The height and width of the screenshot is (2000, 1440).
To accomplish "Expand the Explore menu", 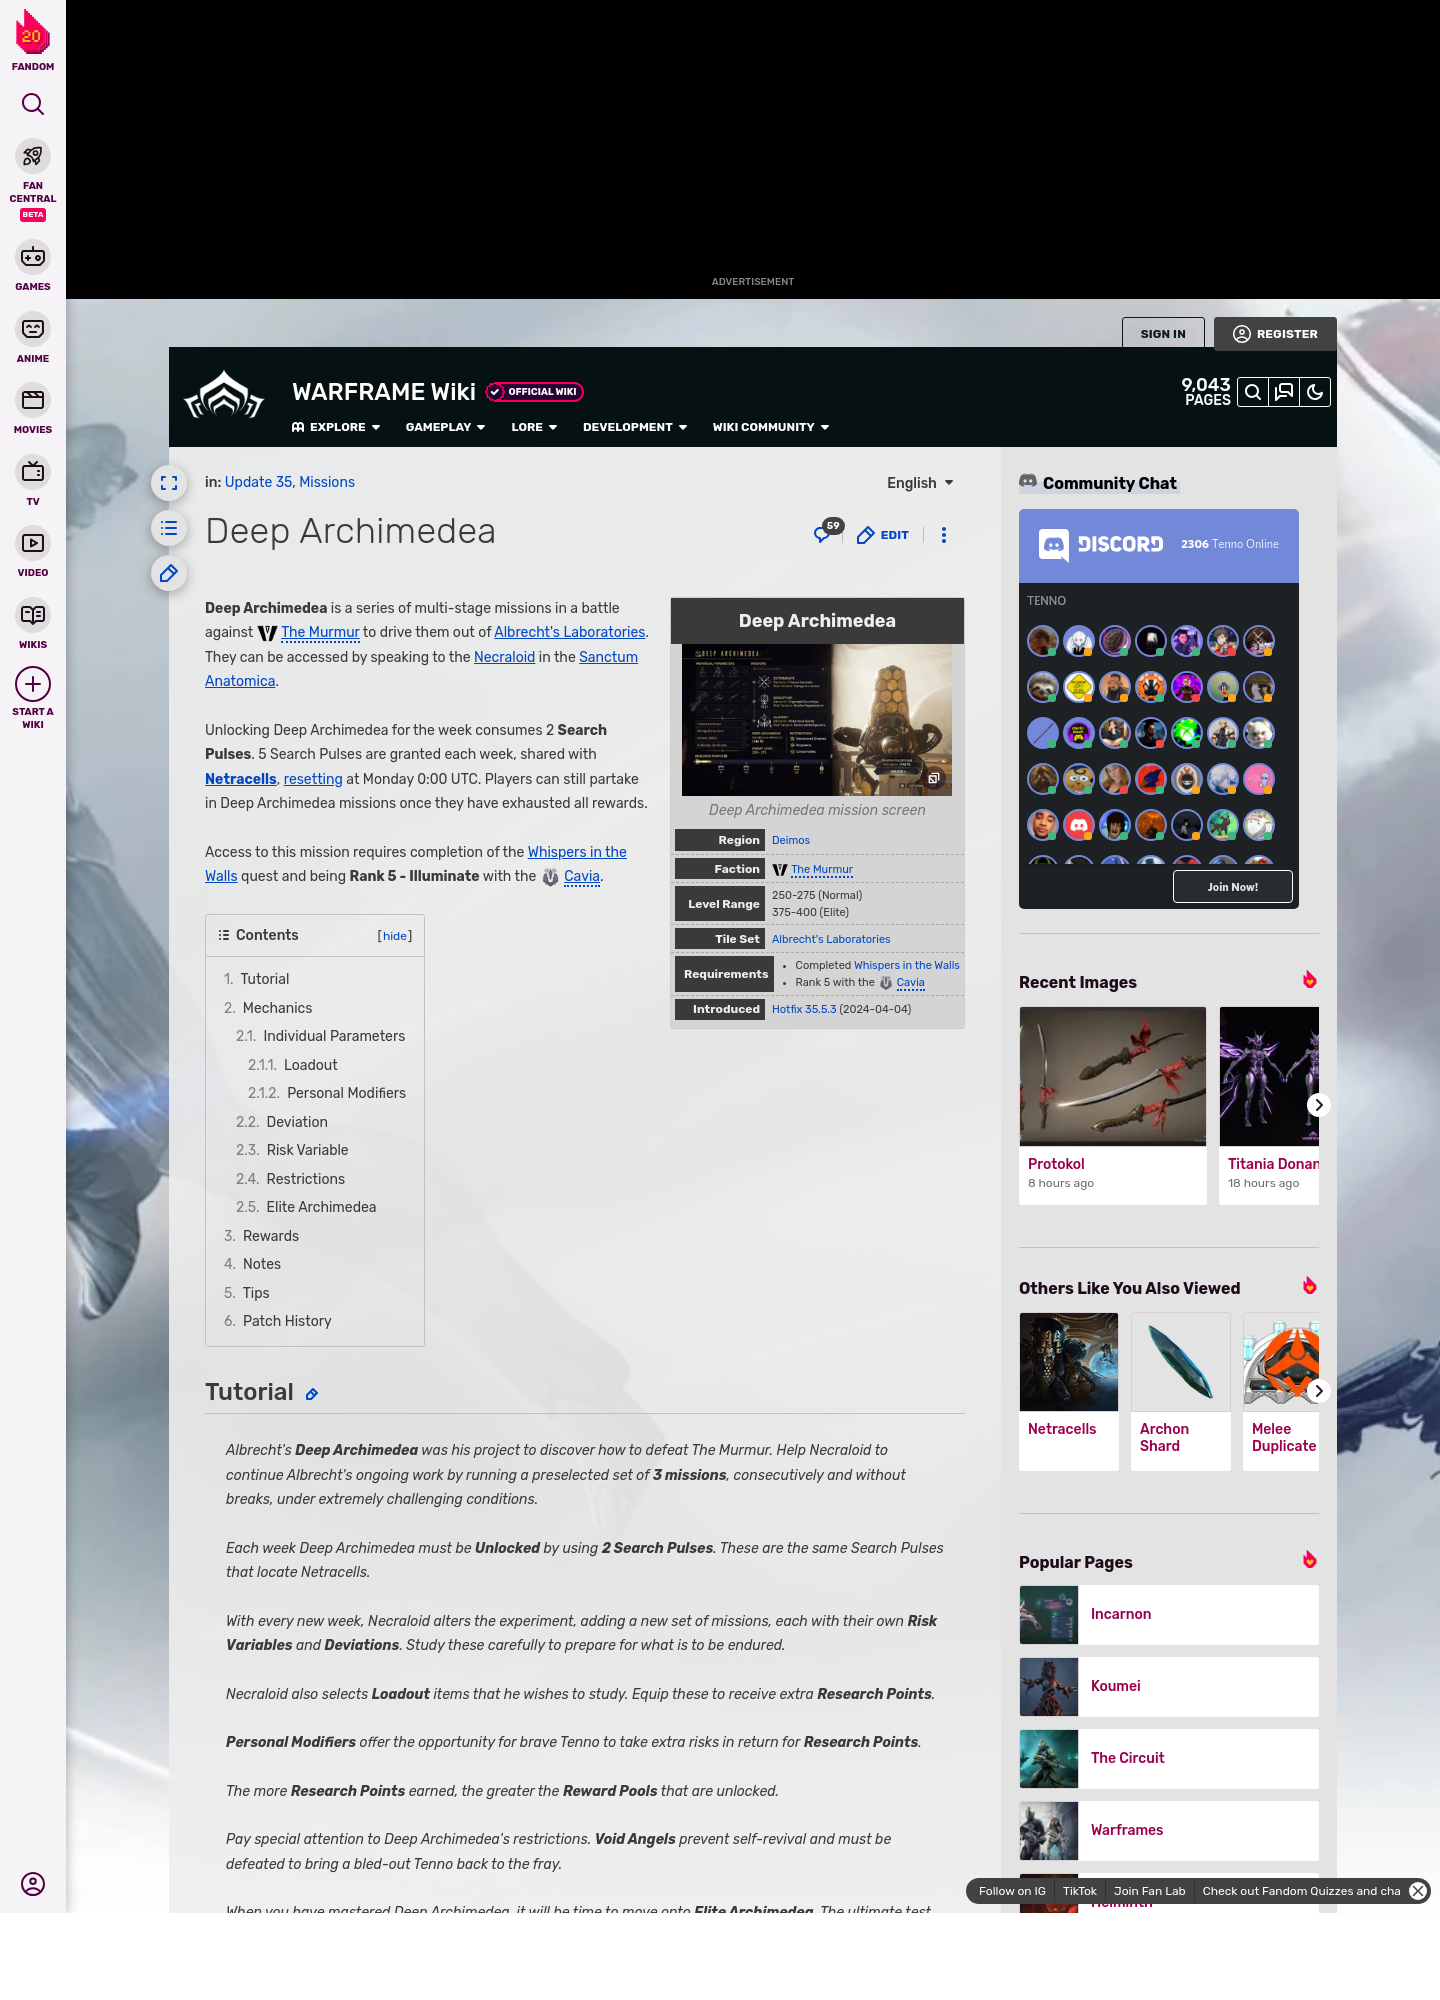I will pyautogui.click(x=336, y=427).
